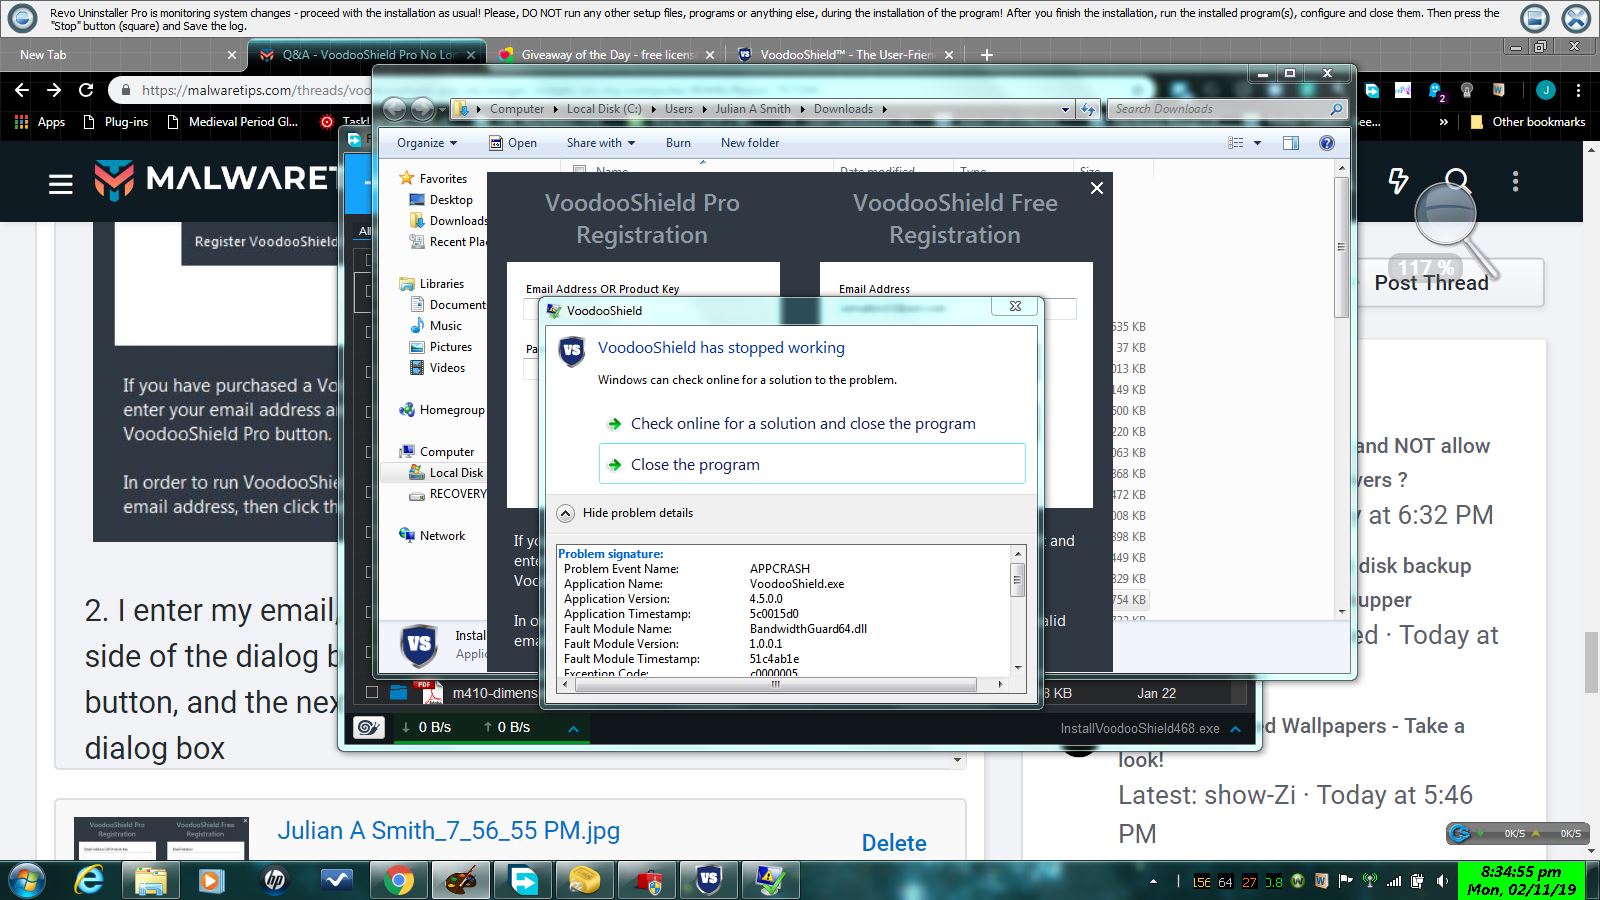Click the attachment image thumbnail
Viewport: 1600px width, 900px height.
[161, 838]
